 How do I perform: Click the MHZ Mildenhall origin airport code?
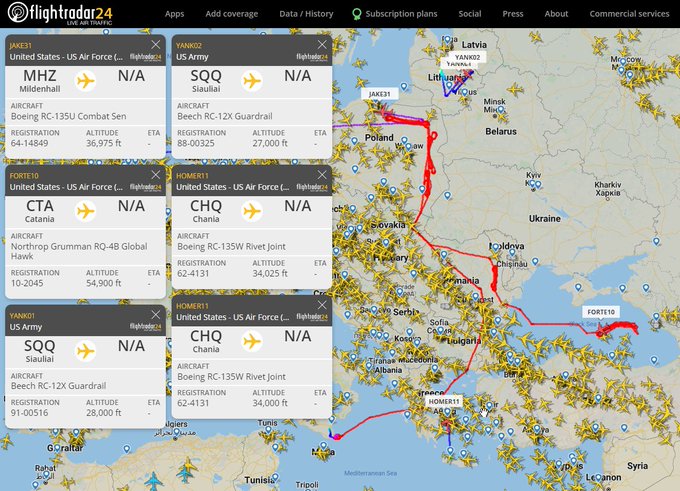pyautogui.click(x=39, y=81)
